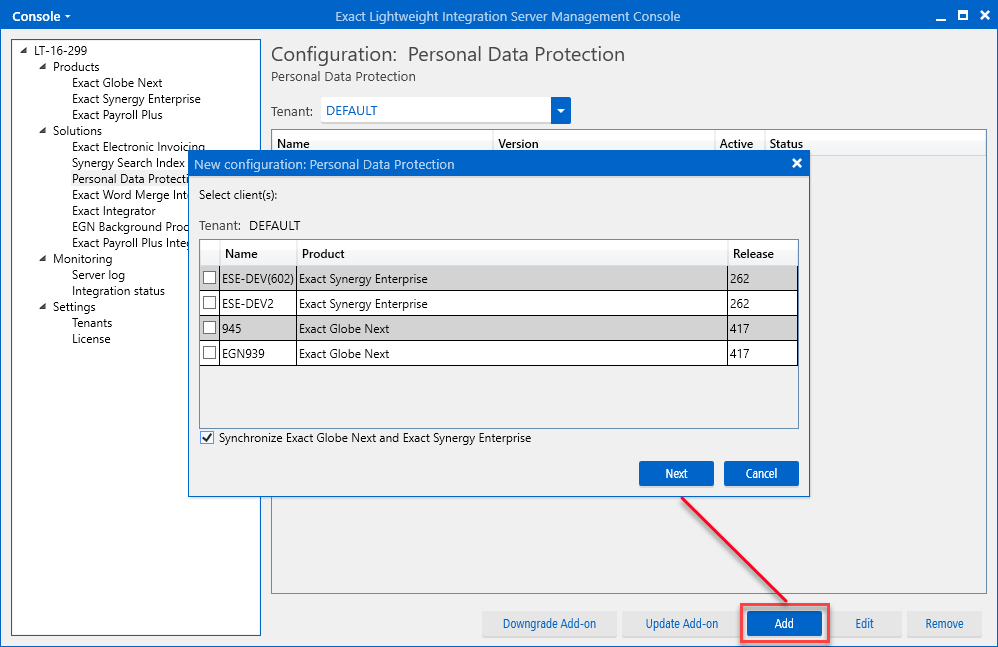Collapse the Solutions tree node
Image resolution: width=998 pixels, height=647 pixels.
pyautogui.click(x=43, y=131)
